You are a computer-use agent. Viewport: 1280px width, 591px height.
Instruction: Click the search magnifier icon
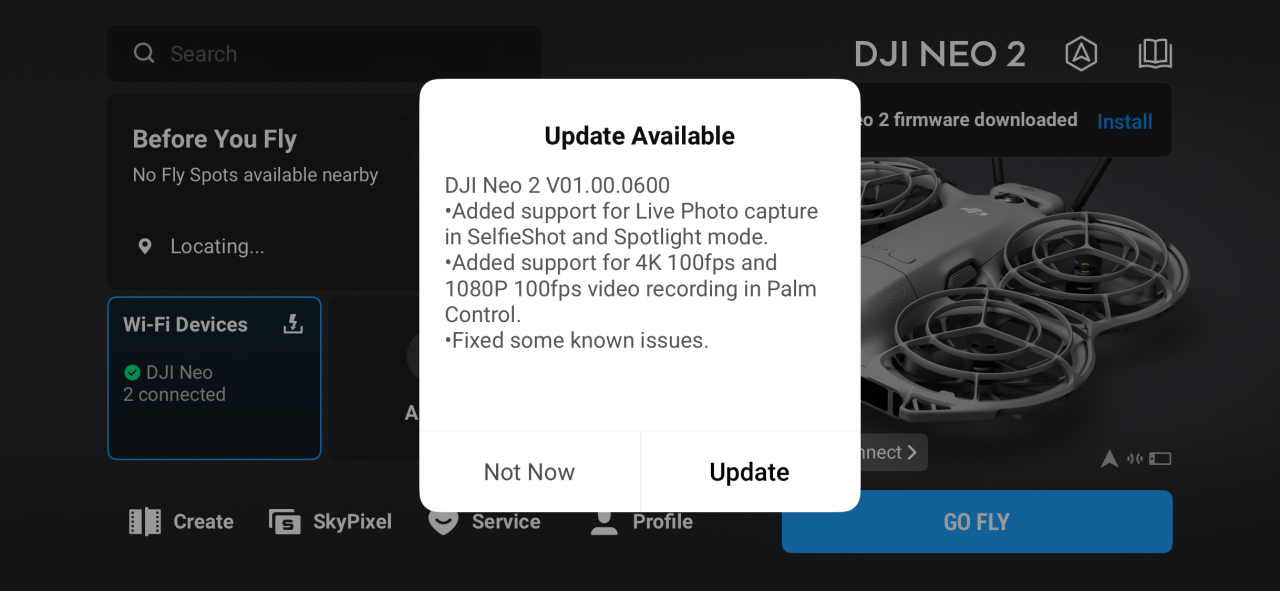click(144, 54)
